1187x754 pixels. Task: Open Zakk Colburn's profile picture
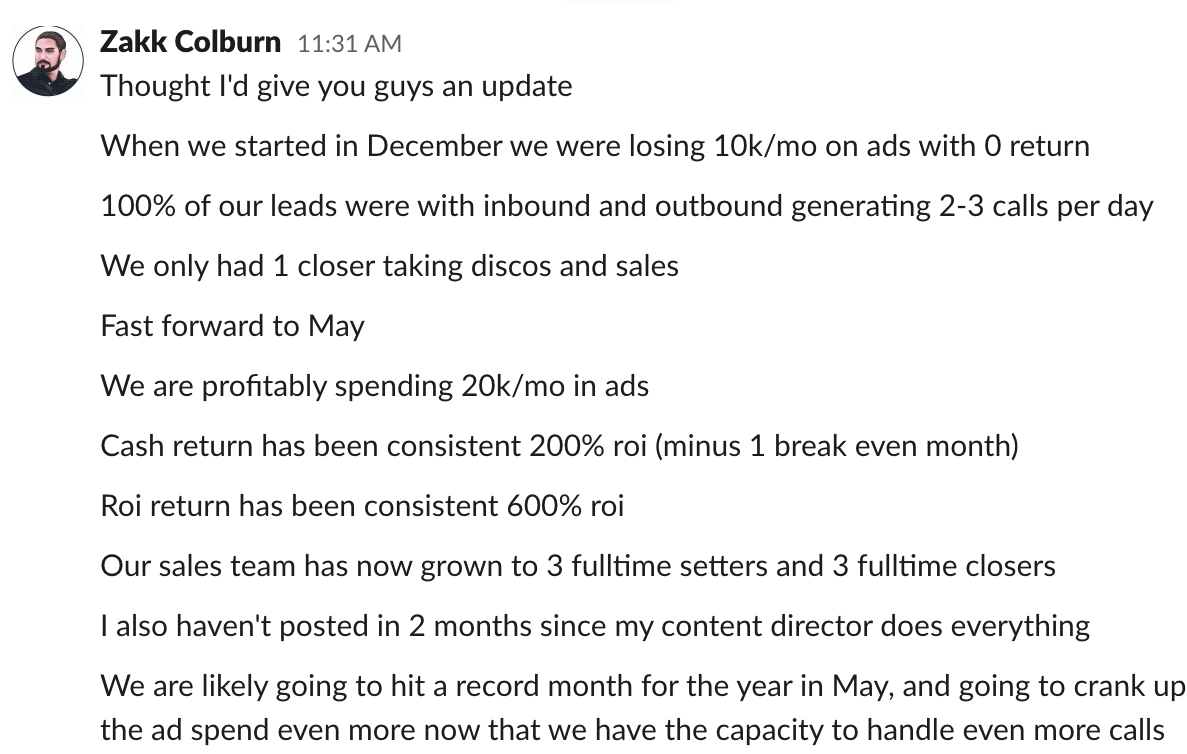tap(48, 61)
